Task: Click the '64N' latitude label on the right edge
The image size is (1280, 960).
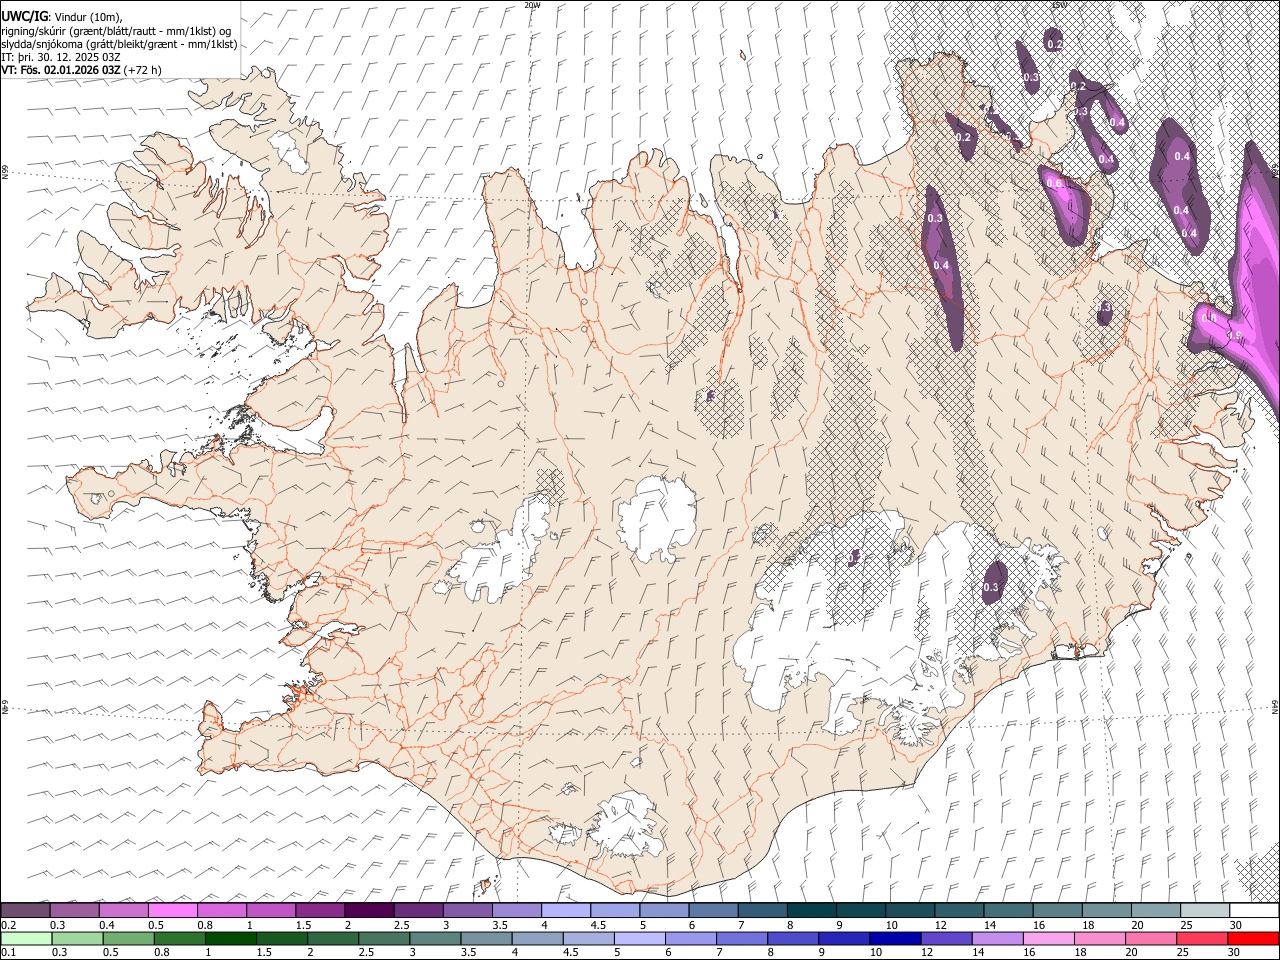Action: click(1276, 706)
